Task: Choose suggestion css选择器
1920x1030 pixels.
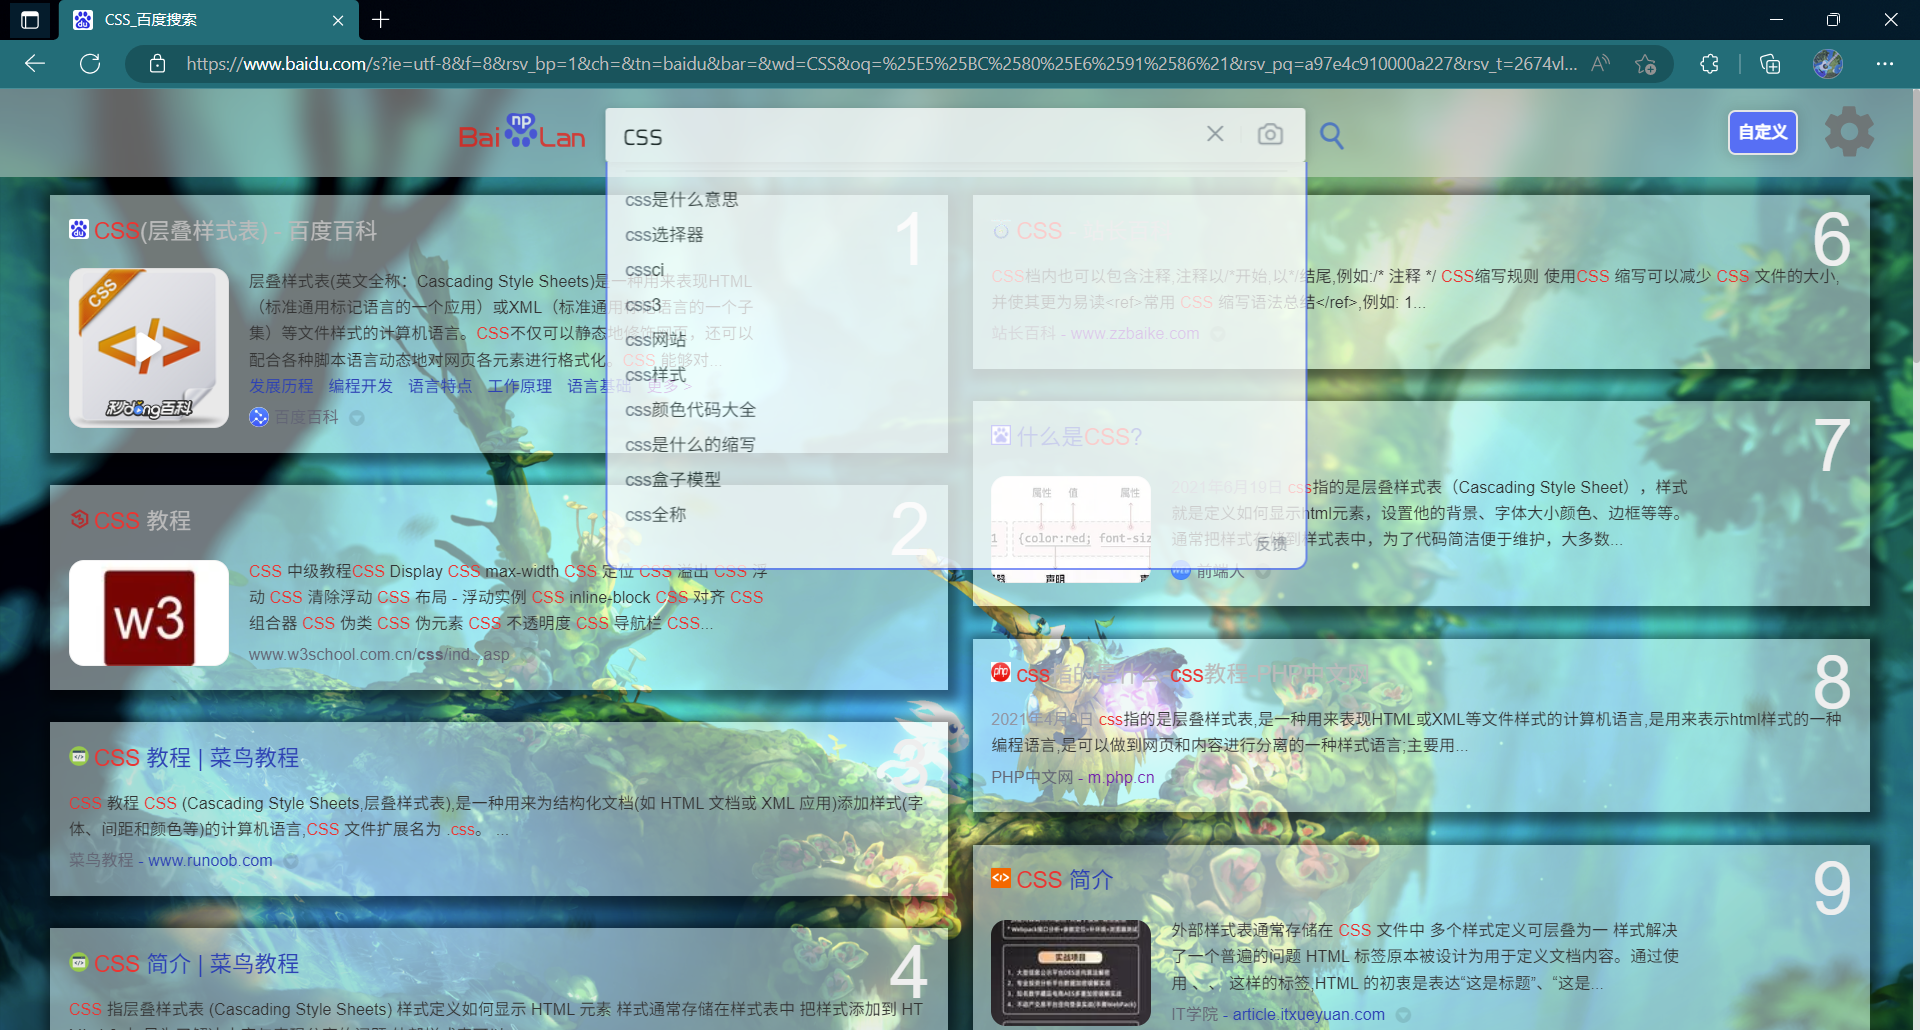Action: 664,234
